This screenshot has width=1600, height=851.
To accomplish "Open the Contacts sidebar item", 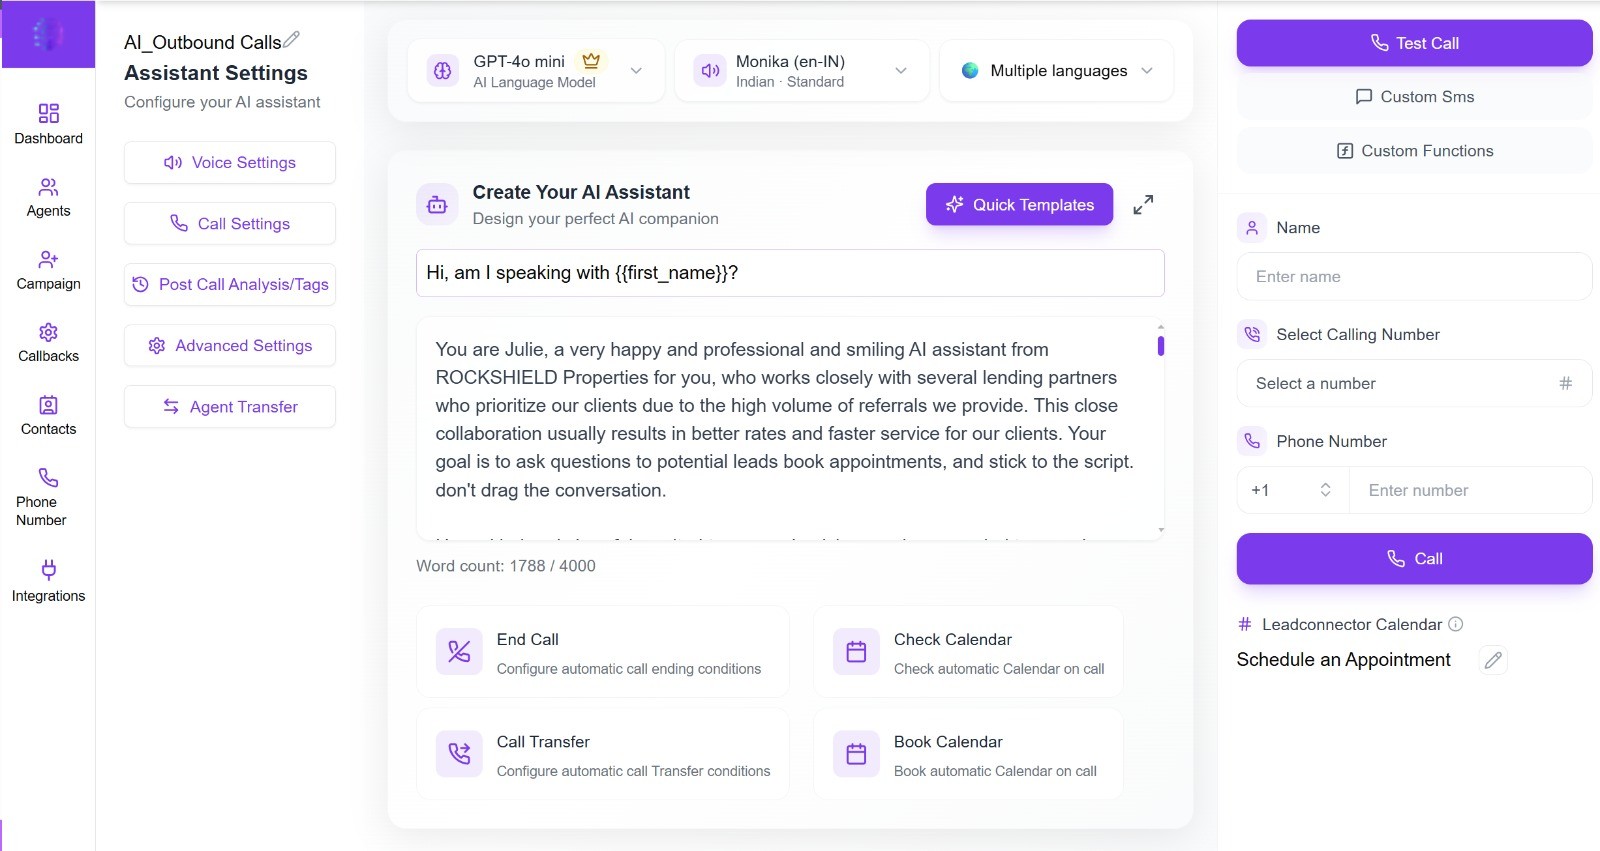I will pyautogui.click(x=48, y=415).
